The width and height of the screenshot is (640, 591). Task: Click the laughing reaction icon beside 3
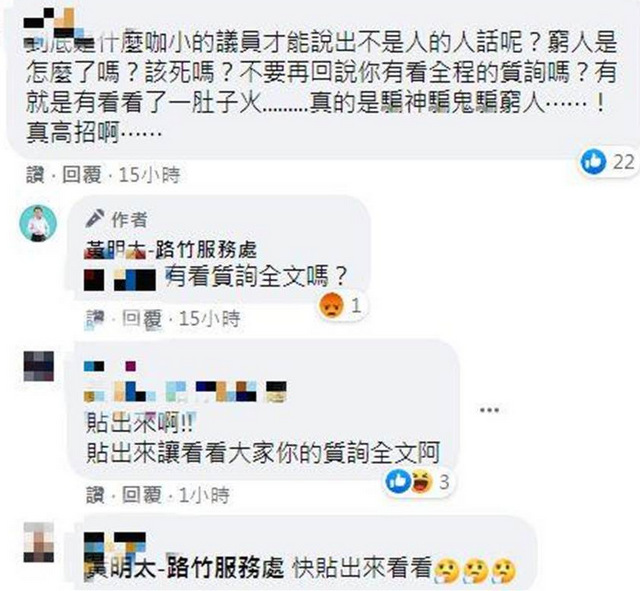pyautogui.click(x=422, y=482)
